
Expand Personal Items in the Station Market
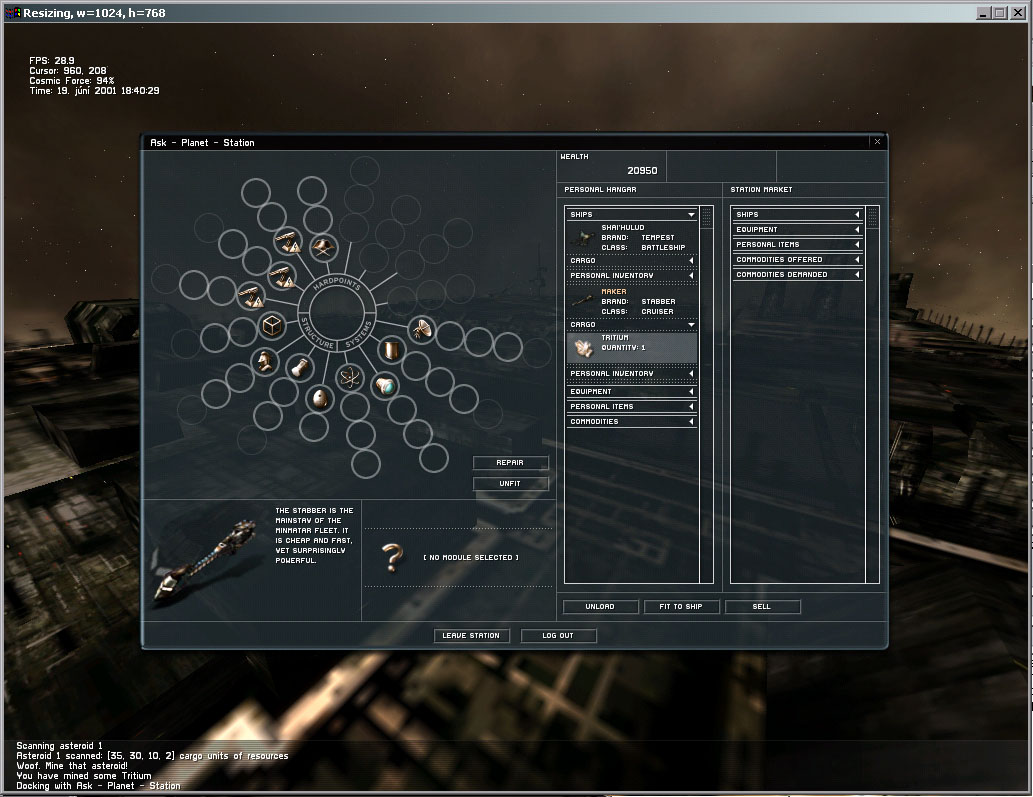tap(797, 244)
